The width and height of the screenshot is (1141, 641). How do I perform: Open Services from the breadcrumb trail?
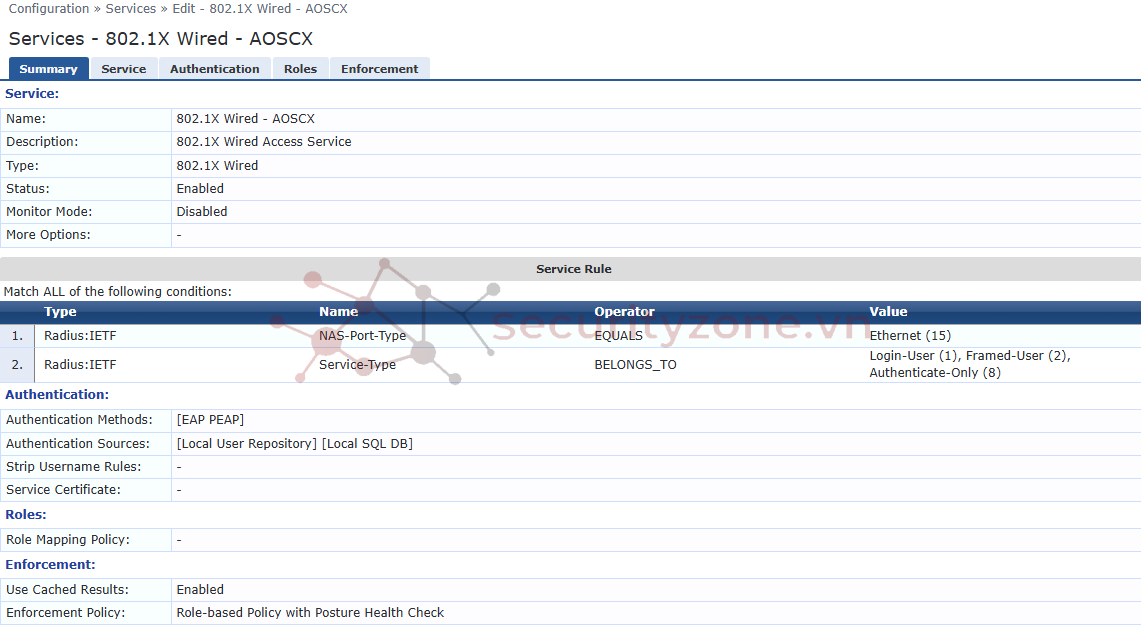[130, 8]
